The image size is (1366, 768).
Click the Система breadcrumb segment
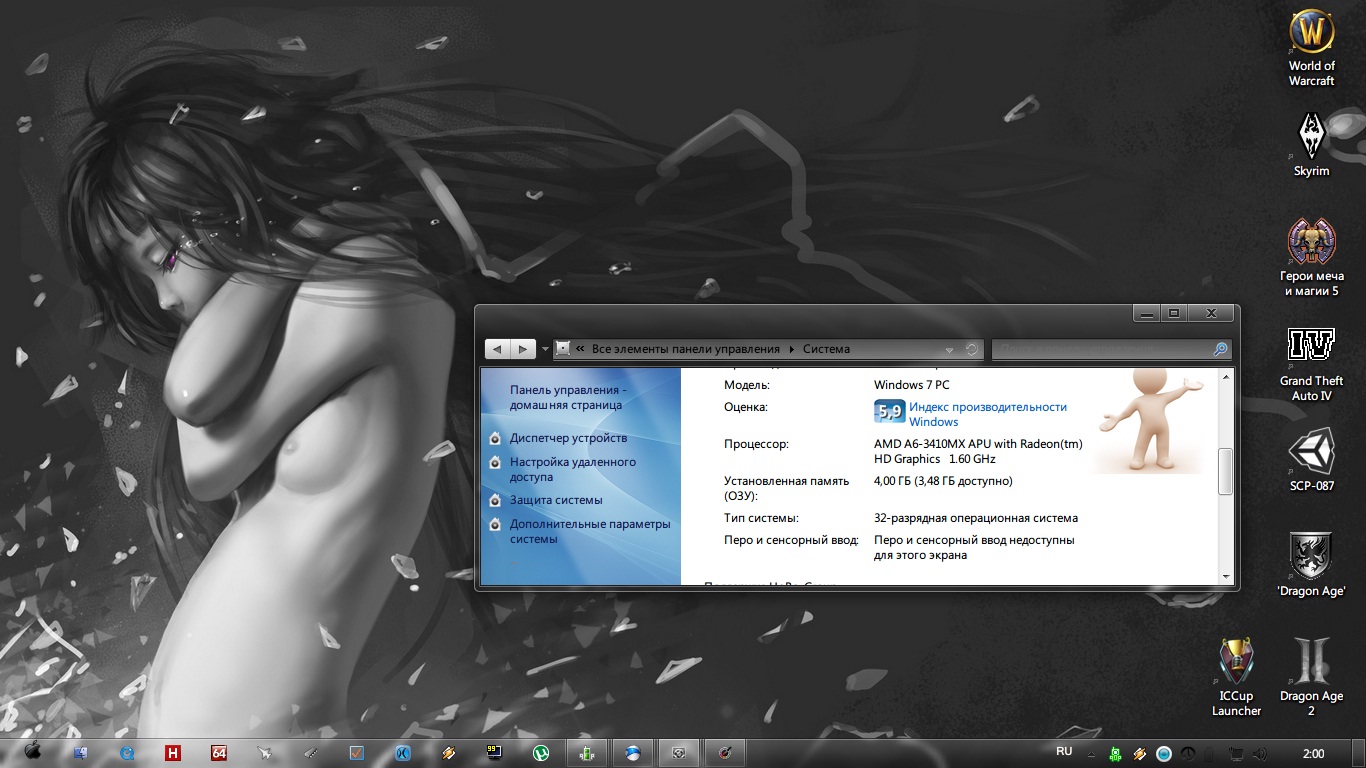point(826,349)
